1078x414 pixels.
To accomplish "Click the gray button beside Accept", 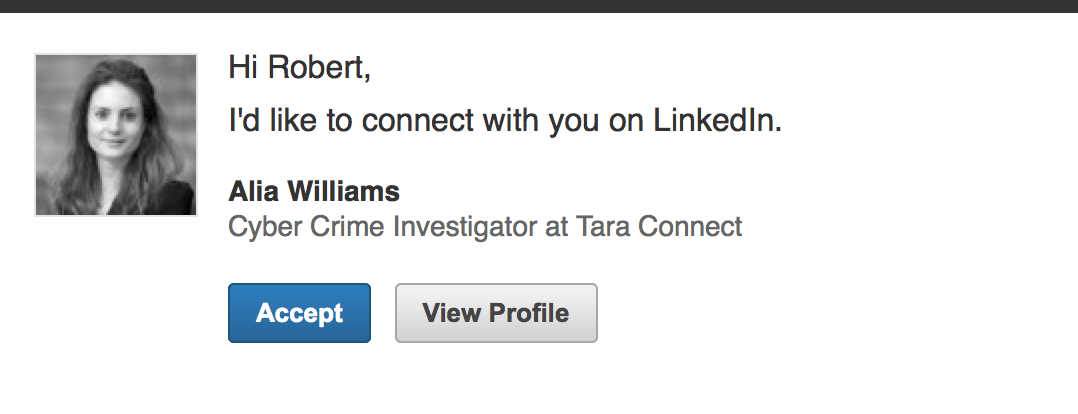I will point(496,313).
